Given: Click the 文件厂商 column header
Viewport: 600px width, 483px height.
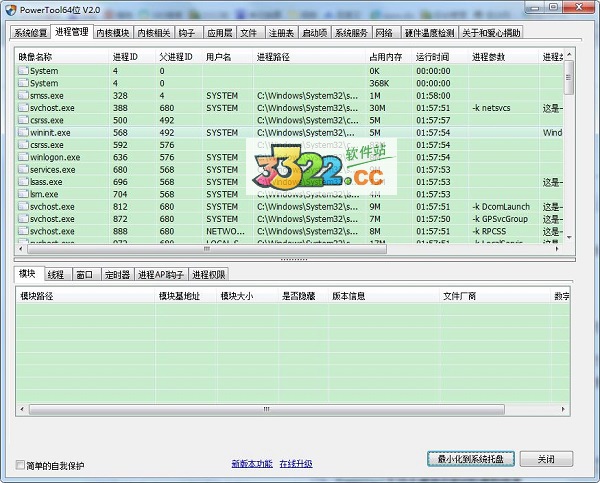Looking at the screenshot, I should [x=495, y=296].
